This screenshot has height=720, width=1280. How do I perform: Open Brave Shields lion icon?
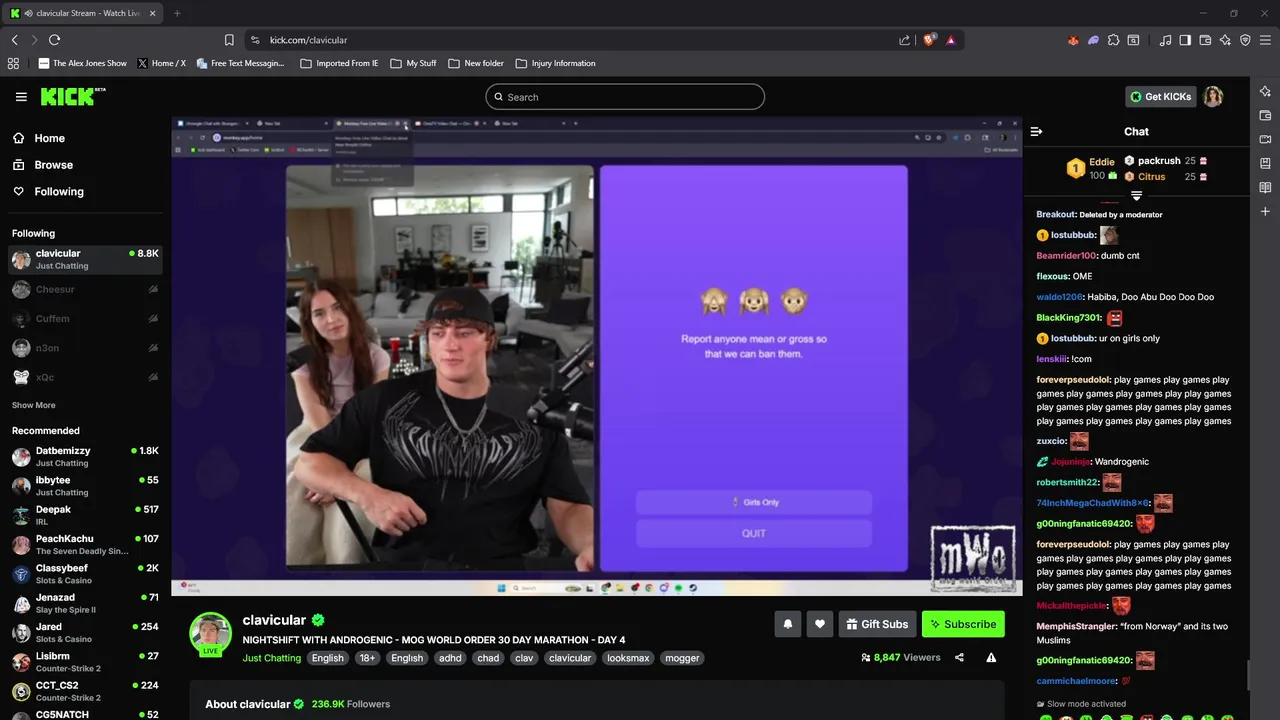click(929, 40)
